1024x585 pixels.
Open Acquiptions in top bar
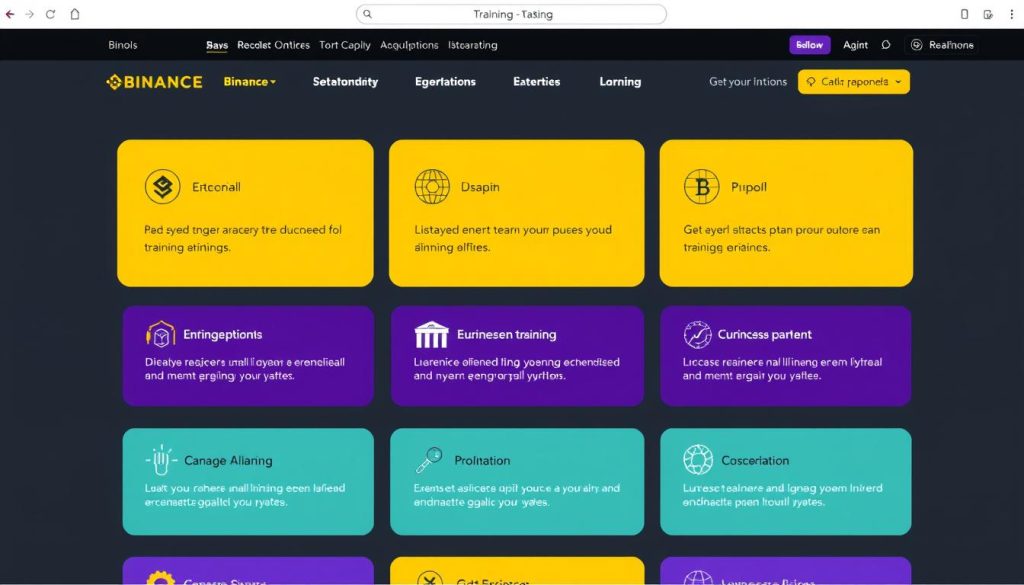click(409, 45)
